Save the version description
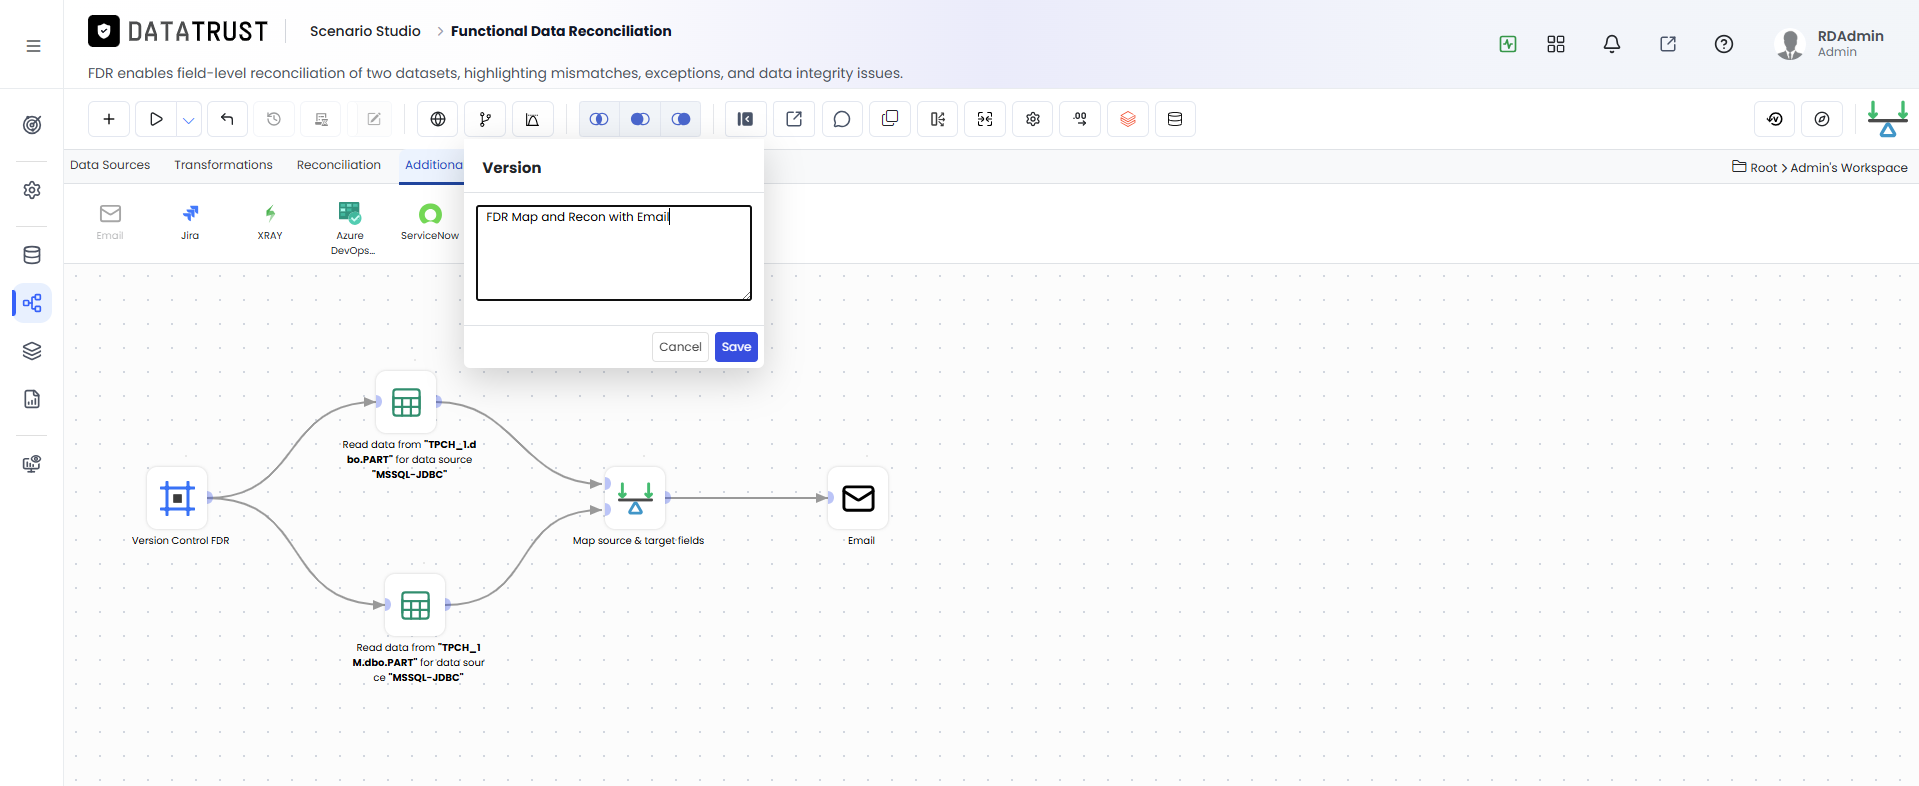This screenshot has width=1919, height=786. [x=736, y=347]
